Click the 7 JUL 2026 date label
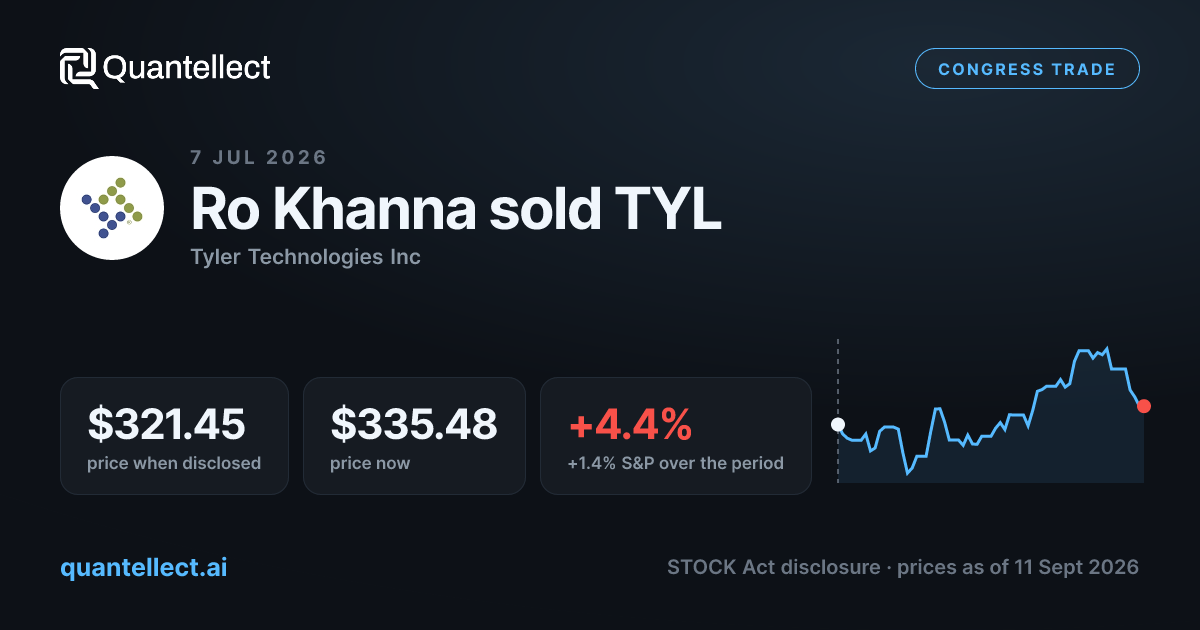 point(259,157)
